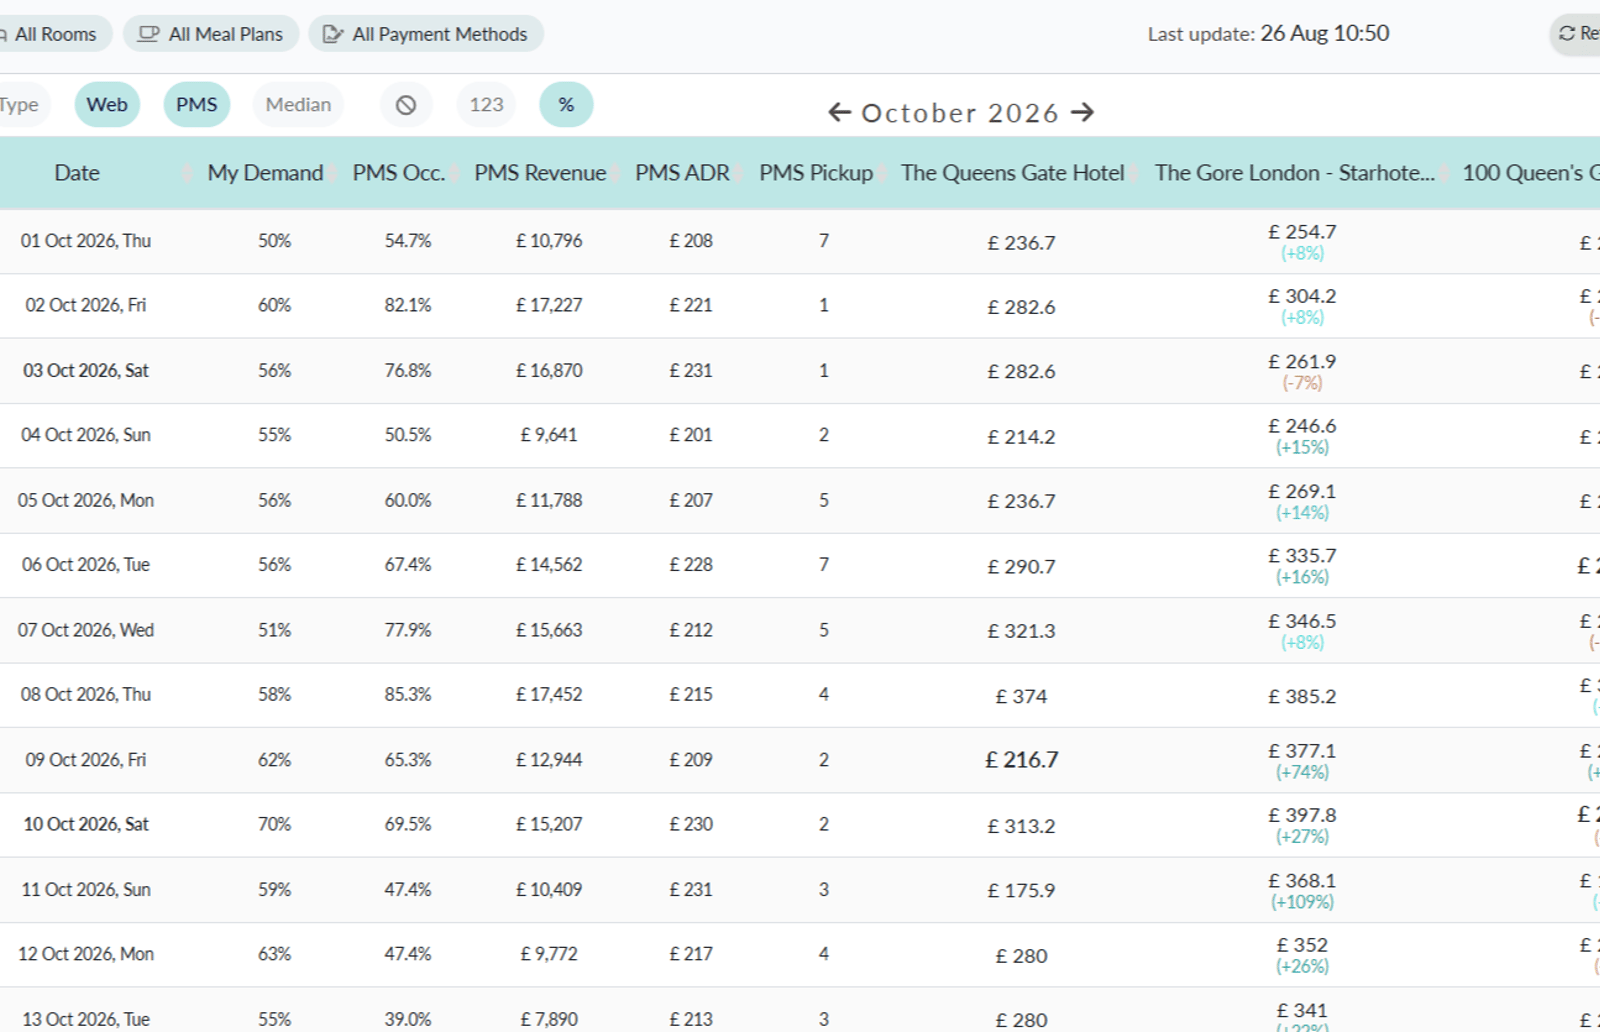Toggle the Median option
Image resolution: width=1600 pixels, height=1032 pixels.
(298, 105)
